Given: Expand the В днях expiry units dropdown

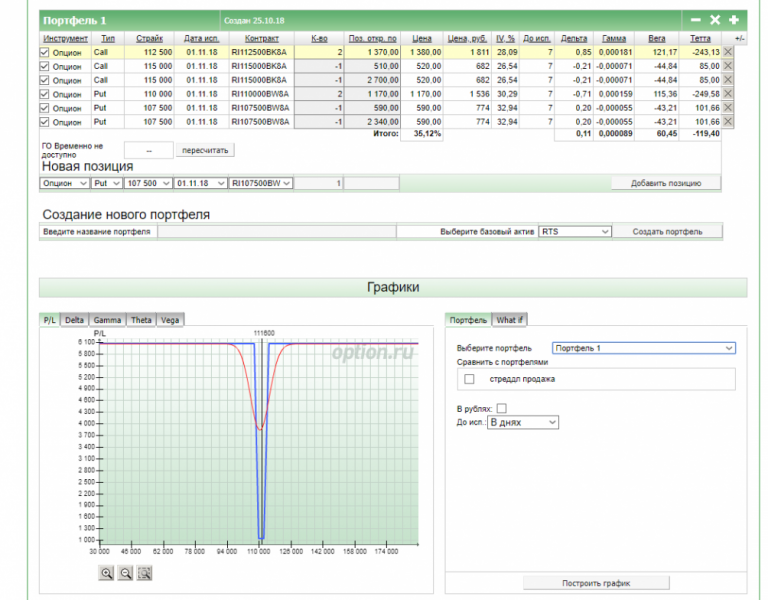Looking at the screenshot, I should tap(522, 423).
